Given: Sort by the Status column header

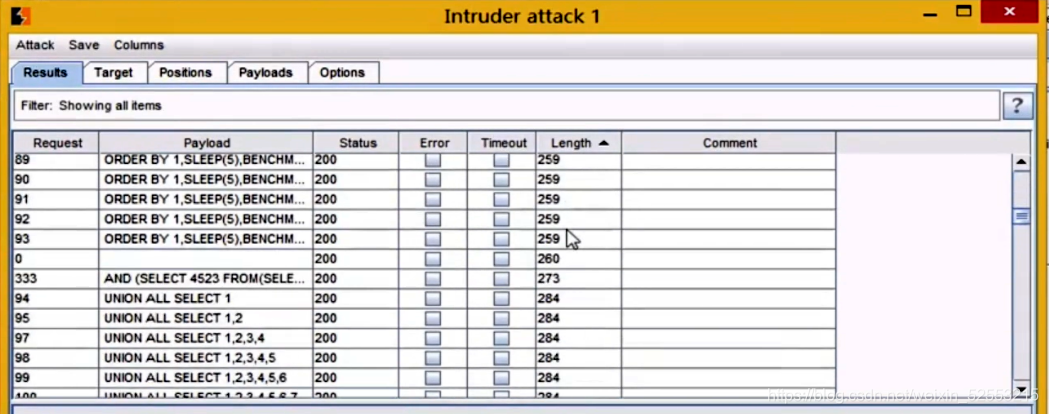Looking at the screenshot, I should point(357,143).
